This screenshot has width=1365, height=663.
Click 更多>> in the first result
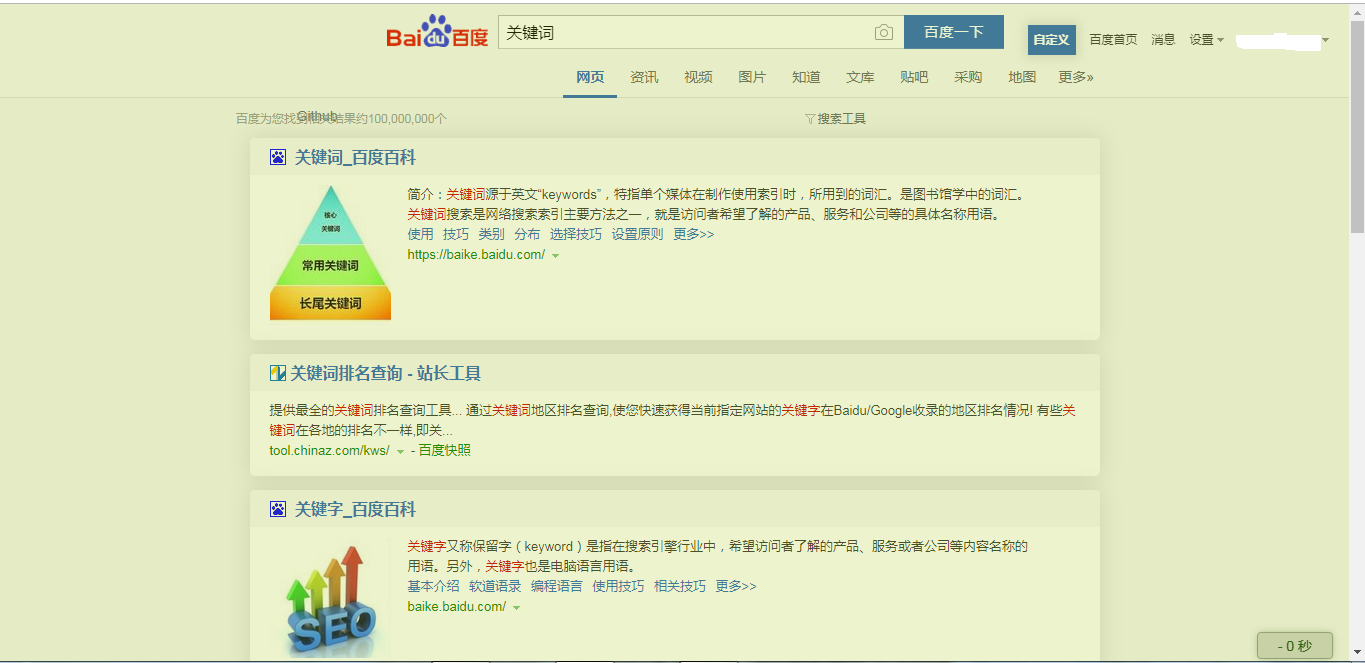pos(694,234)
